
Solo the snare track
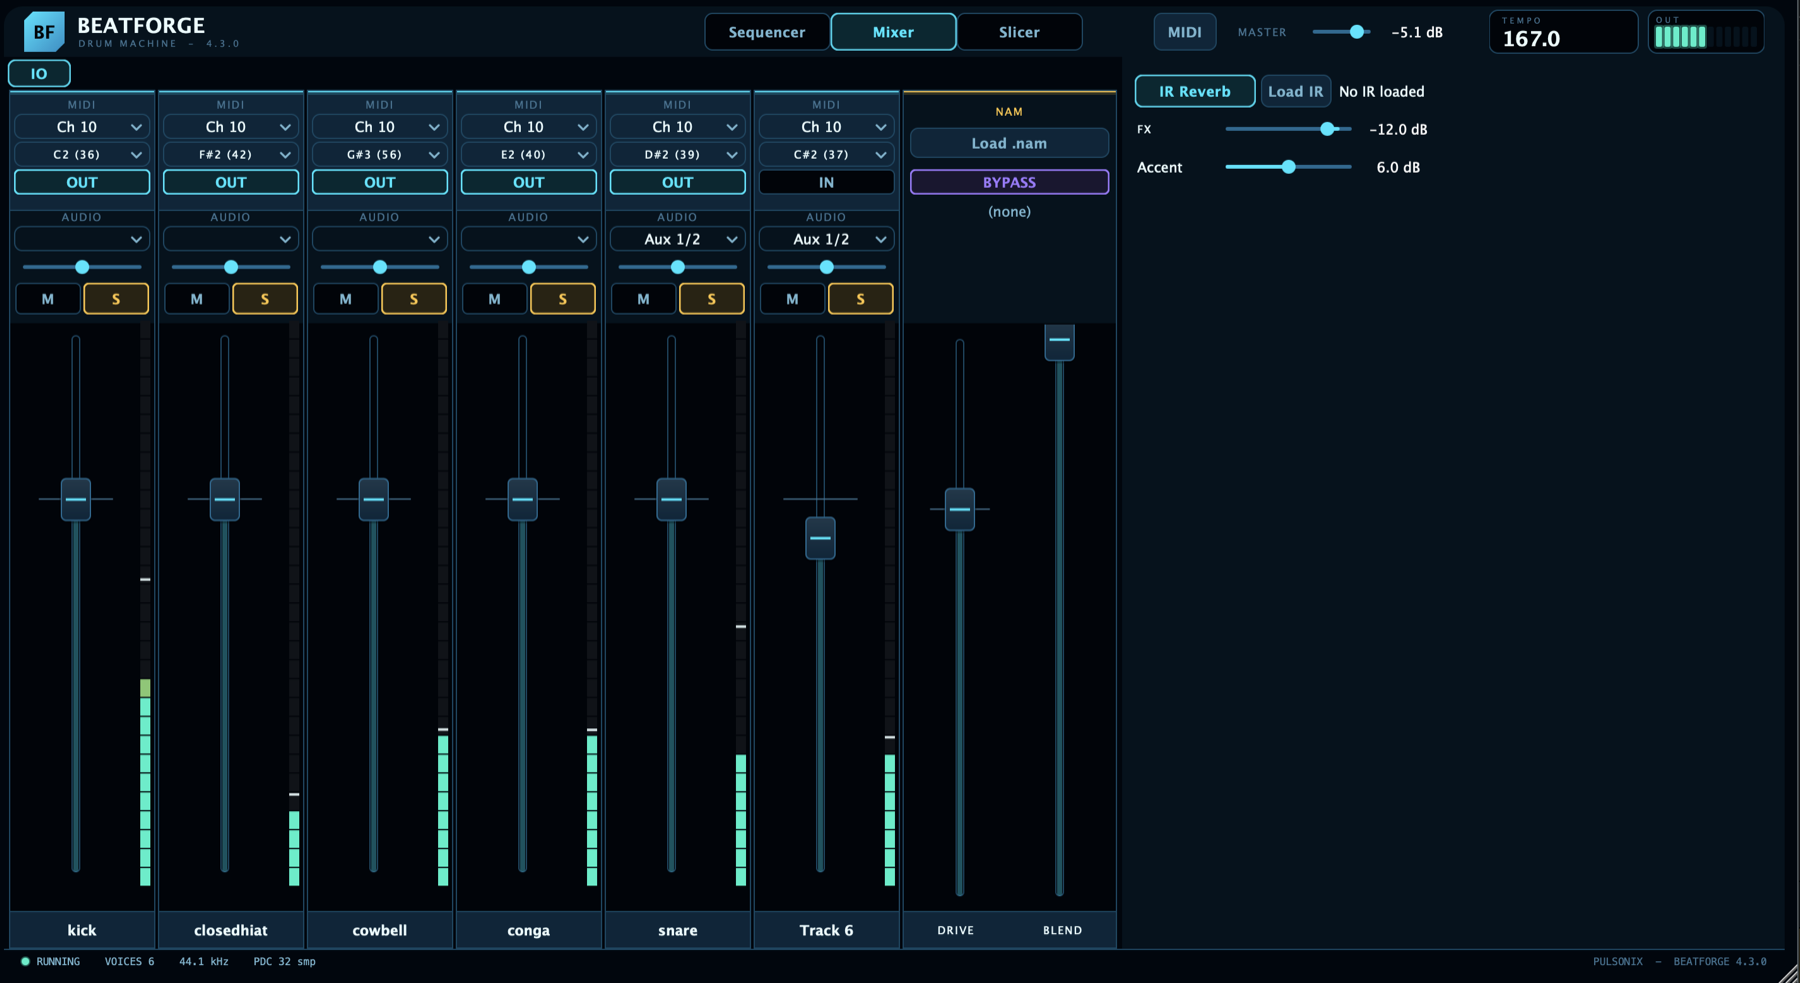(x=712, y=298)
